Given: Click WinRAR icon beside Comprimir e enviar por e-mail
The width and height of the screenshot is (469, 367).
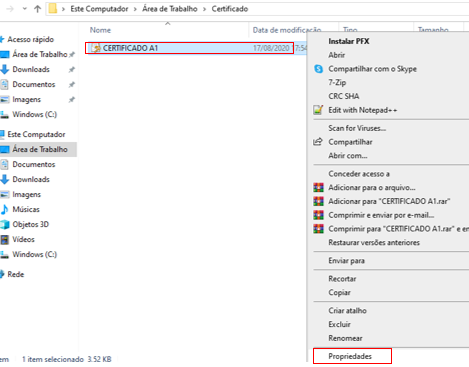Looking at the screenshot, I should coord(318,215).
